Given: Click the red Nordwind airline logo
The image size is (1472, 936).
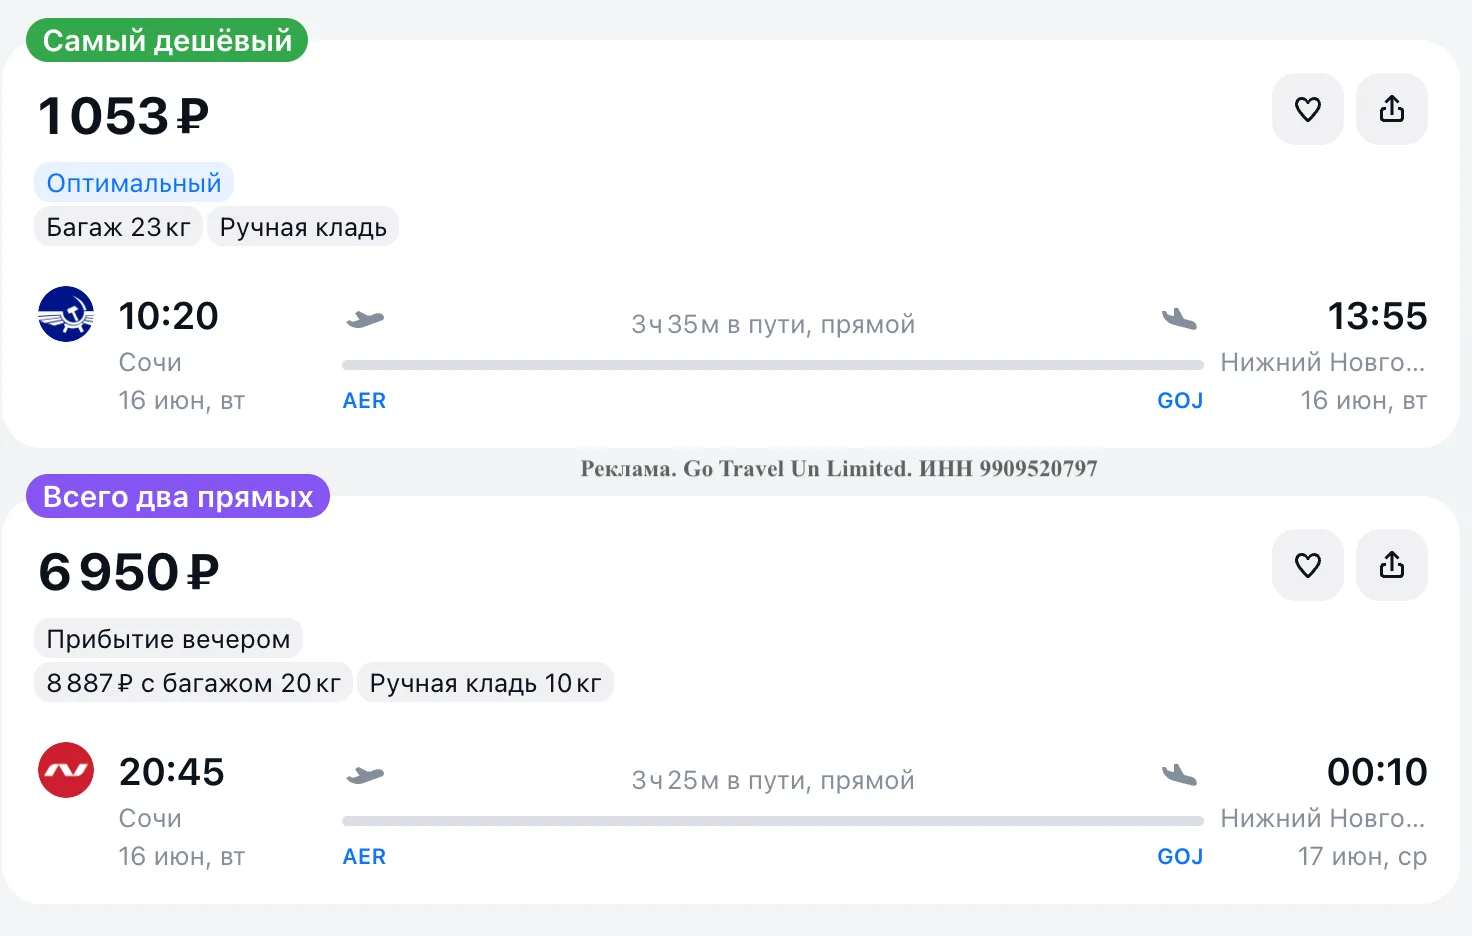Looking at the screenshot, I should point(66,770).
